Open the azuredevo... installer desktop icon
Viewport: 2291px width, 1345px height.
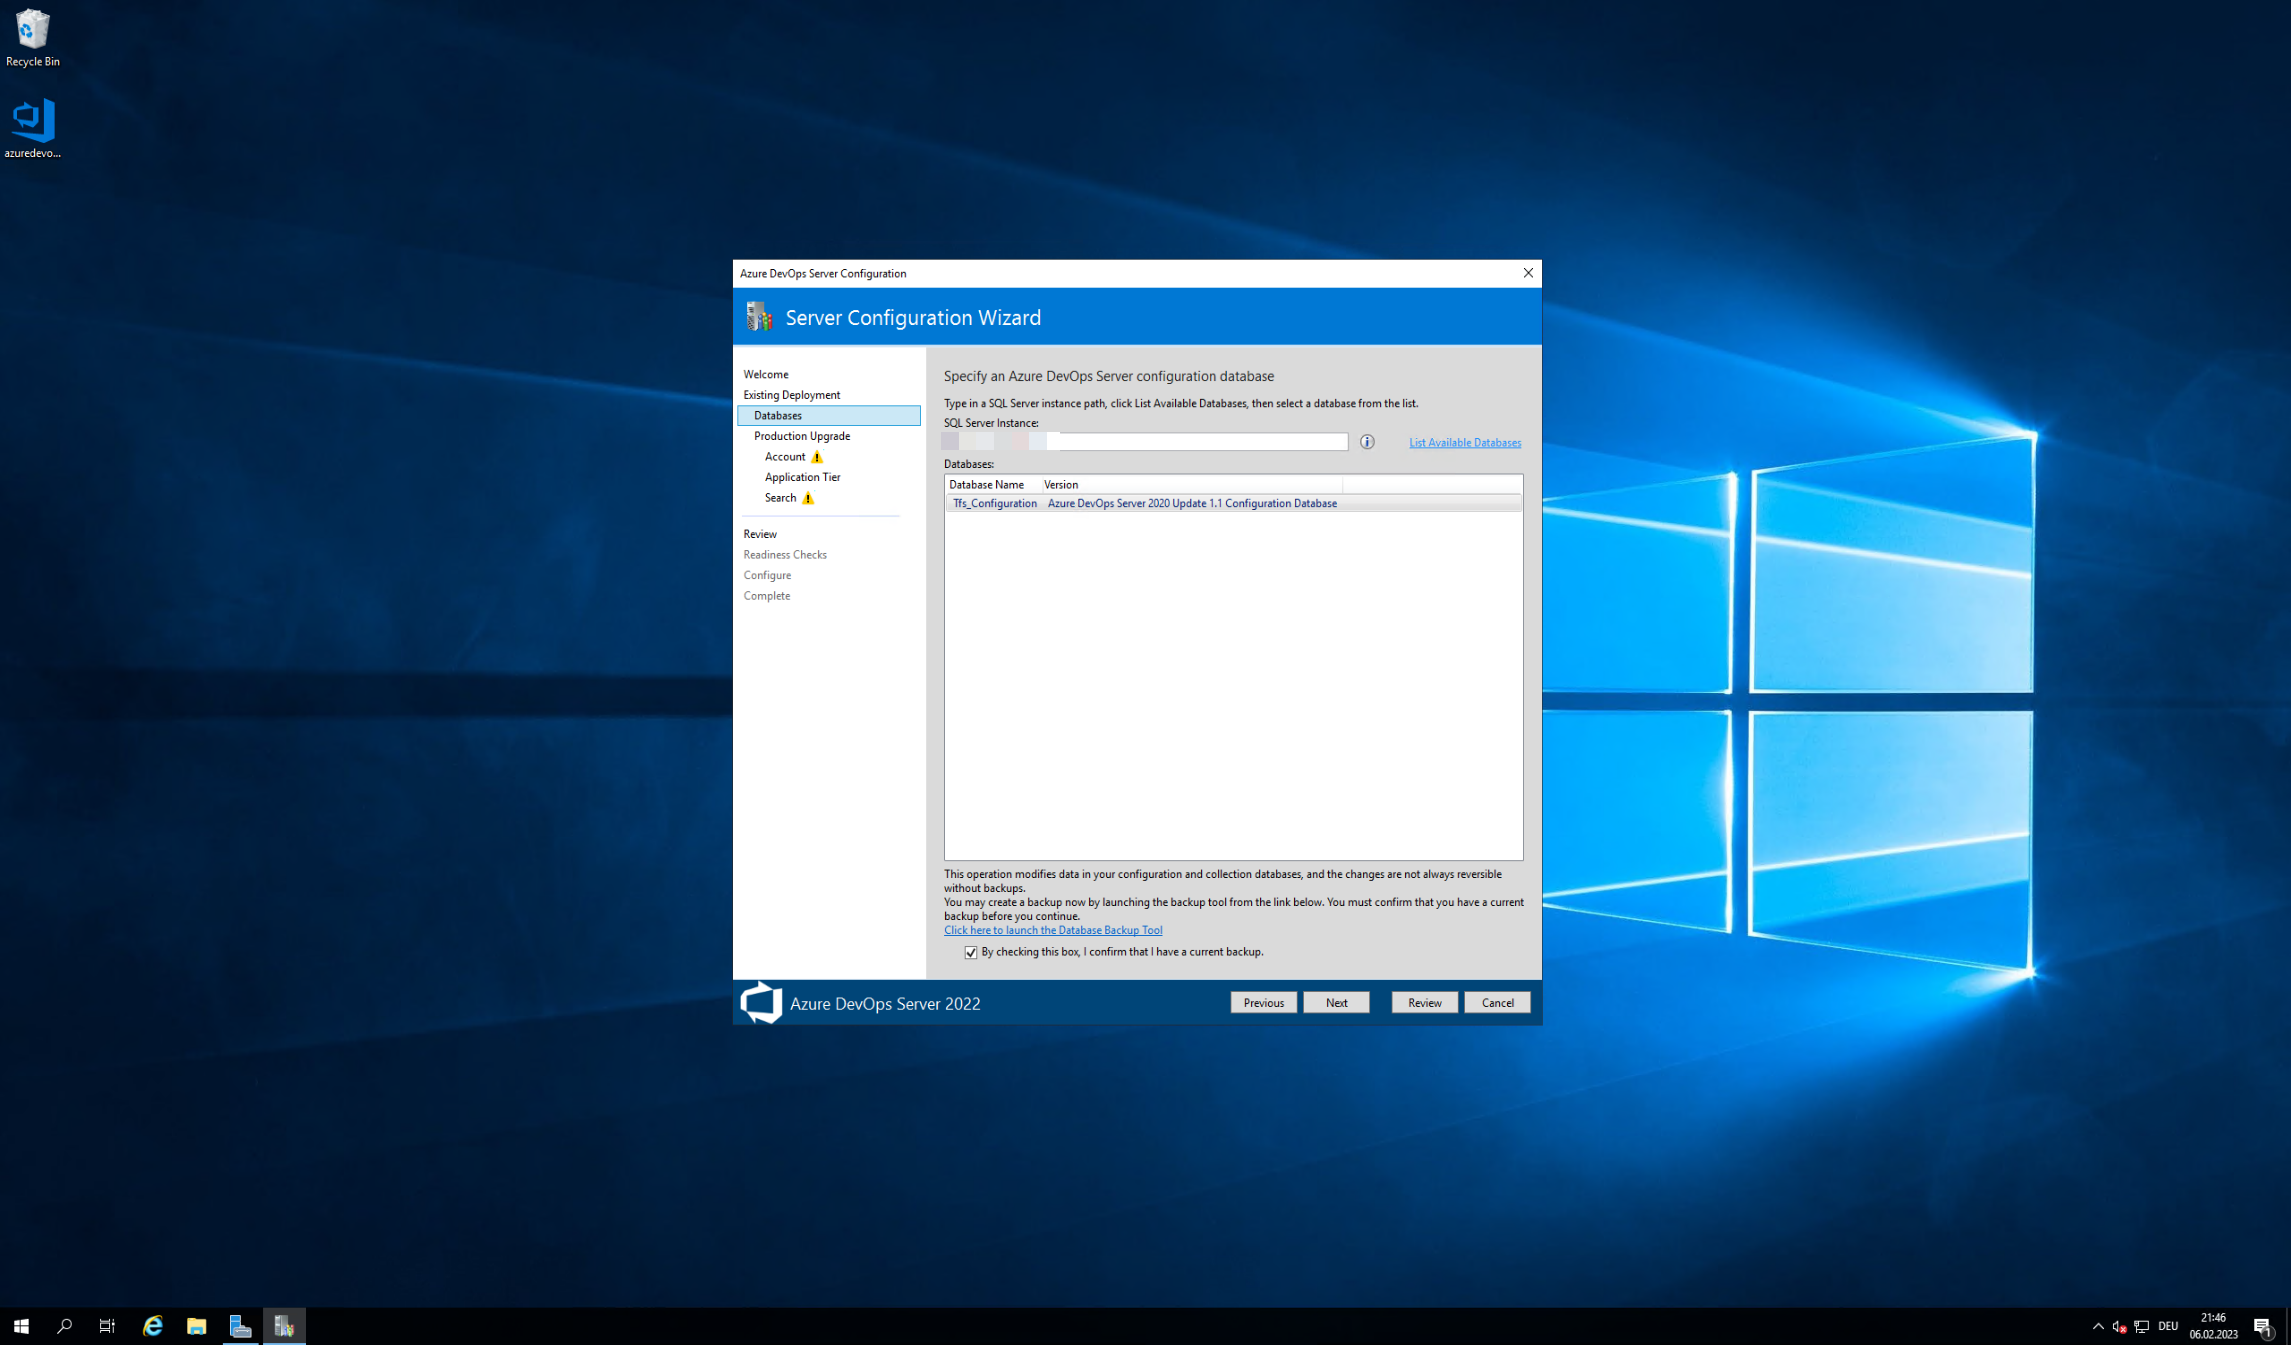pyautogui.click(x=32, y=128)
